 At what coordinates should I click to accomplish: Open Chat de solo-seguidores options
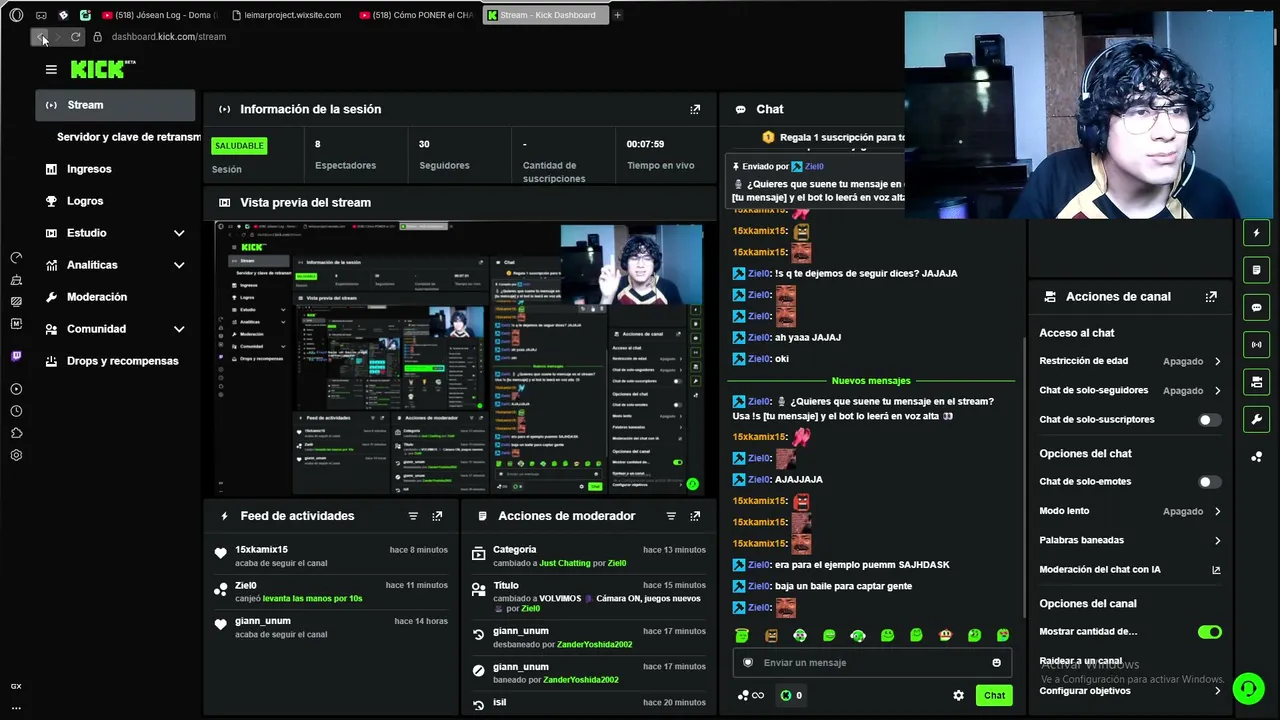click(1130, 390)
